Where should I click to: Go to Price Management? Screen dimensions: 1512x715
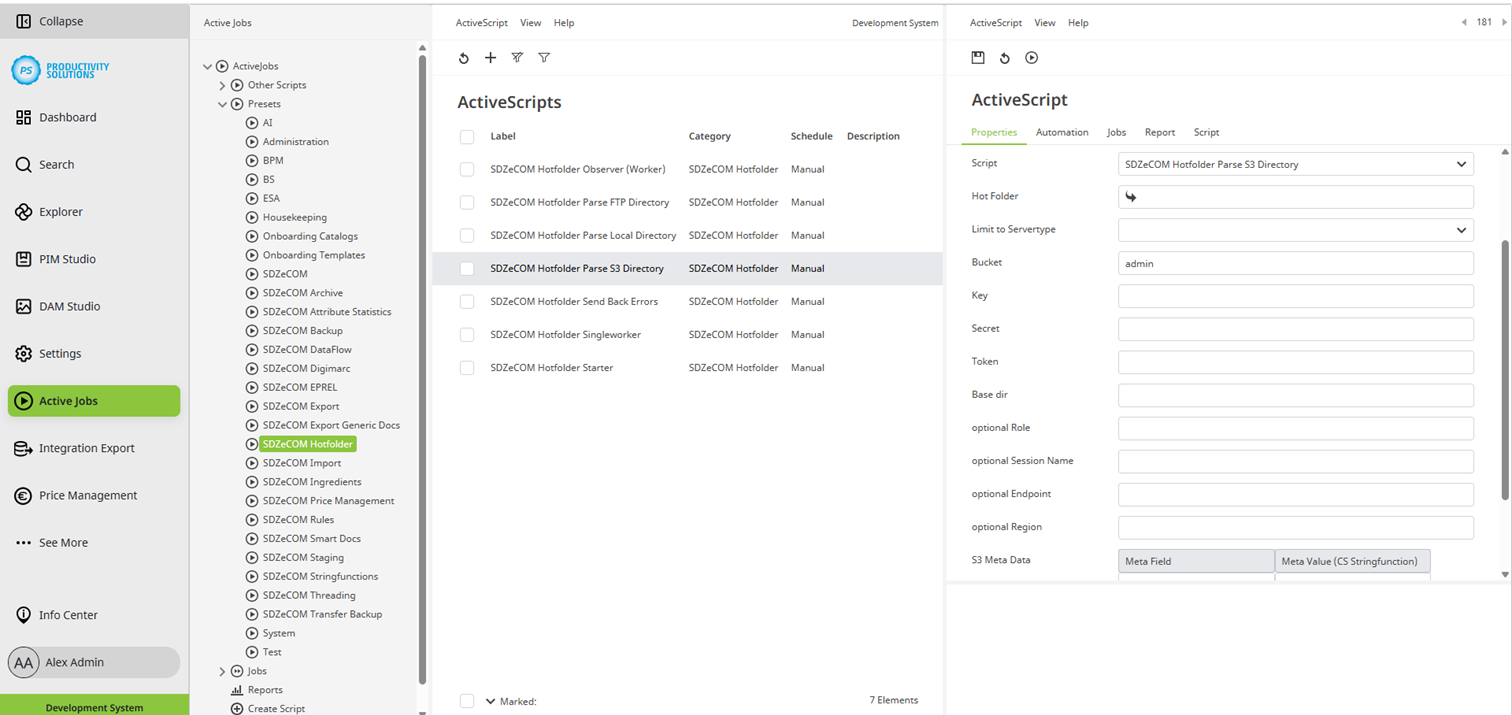(x=88, y=495)
